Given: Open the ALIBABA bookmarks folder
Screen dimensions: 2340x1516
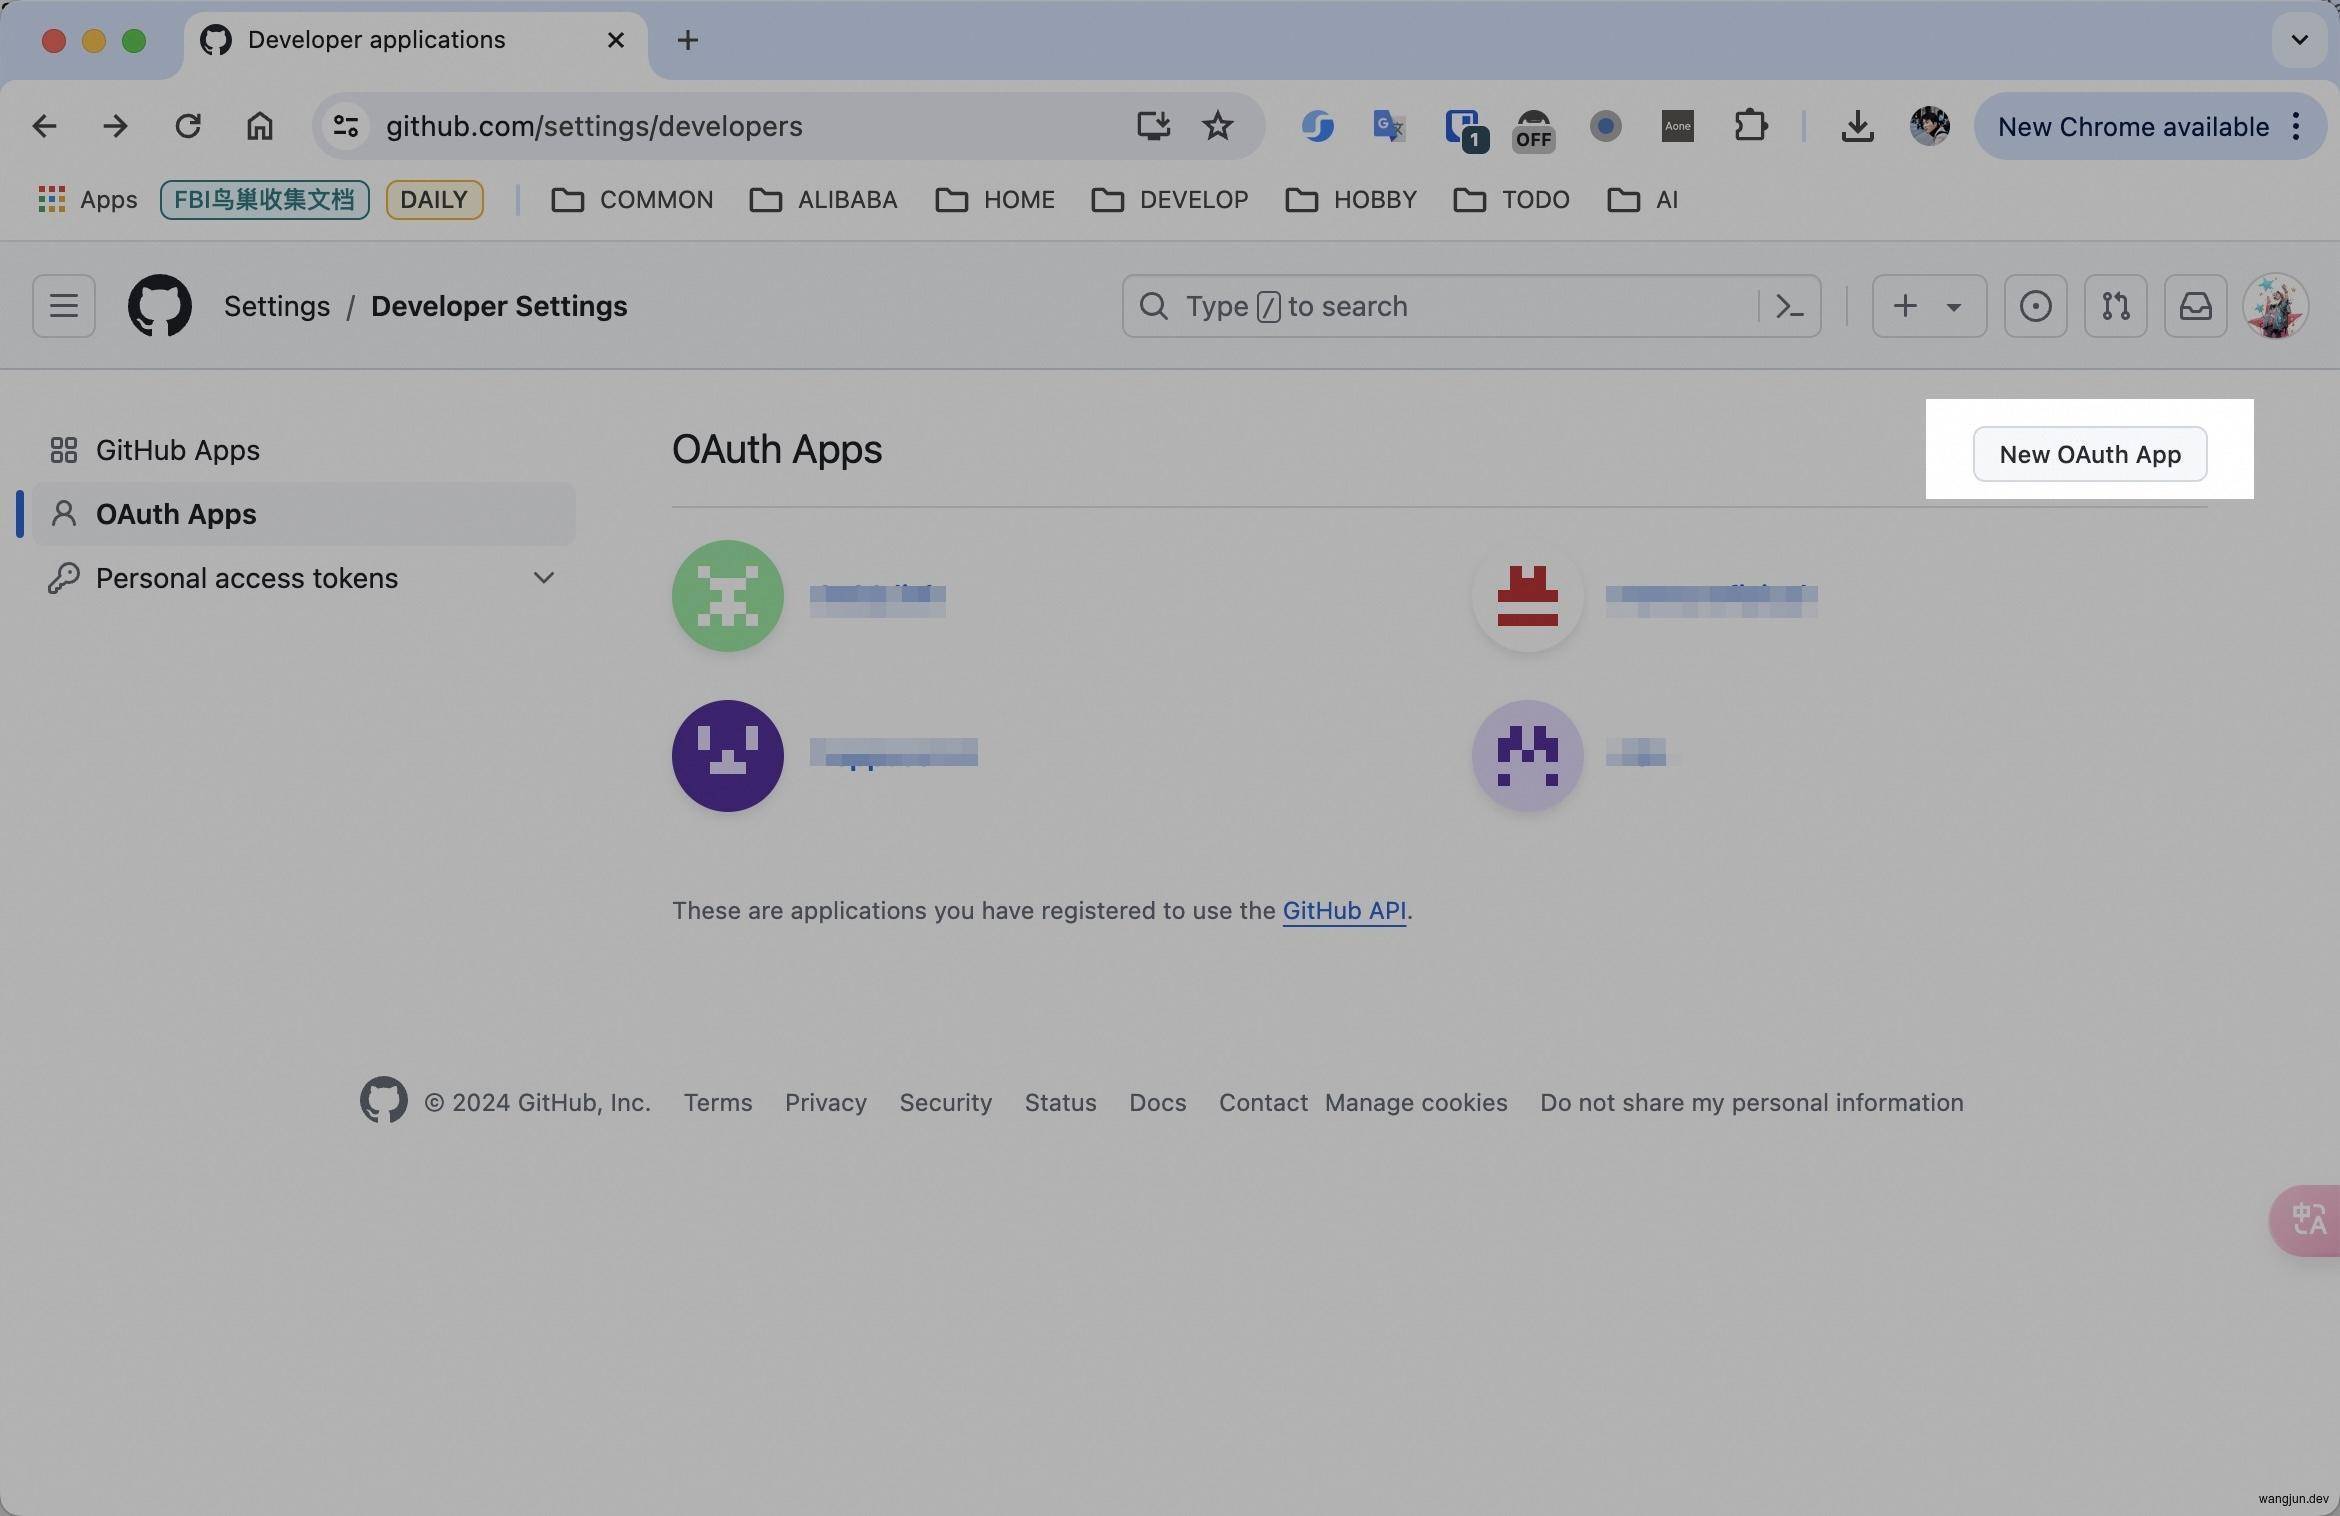Looking at the screenshot, I should (823, 200).
